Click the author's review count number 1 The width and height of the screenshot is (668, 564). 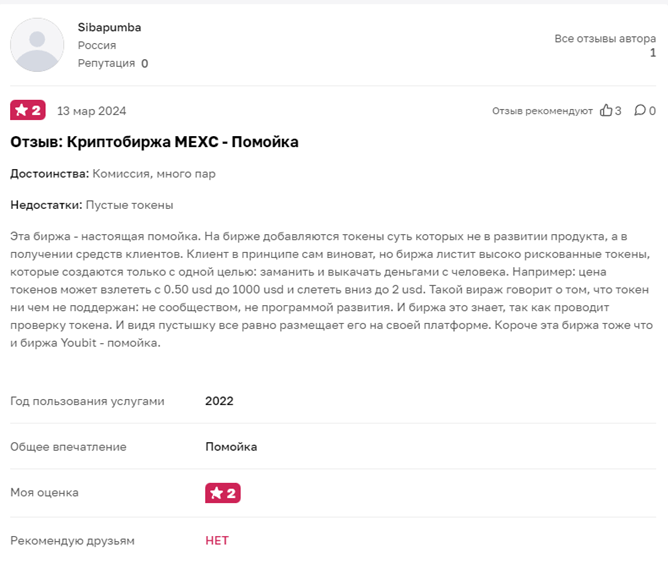coord(653,53)
